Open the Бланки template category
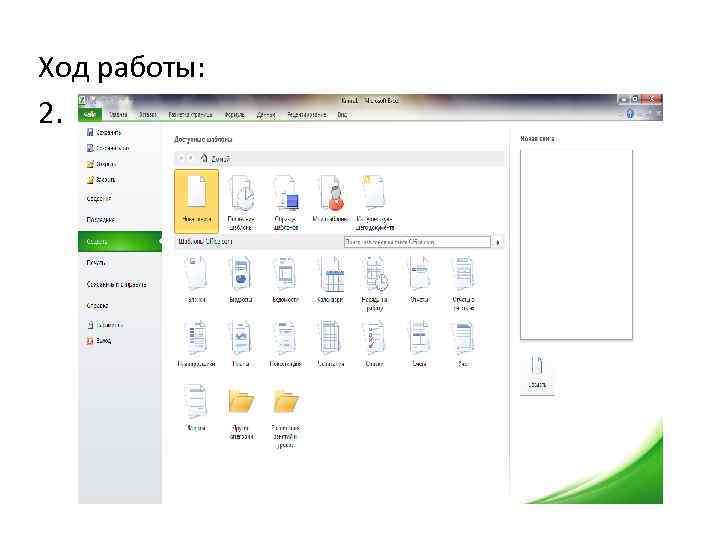Screen dimensions: 720x540 click(x=197, y=279)
